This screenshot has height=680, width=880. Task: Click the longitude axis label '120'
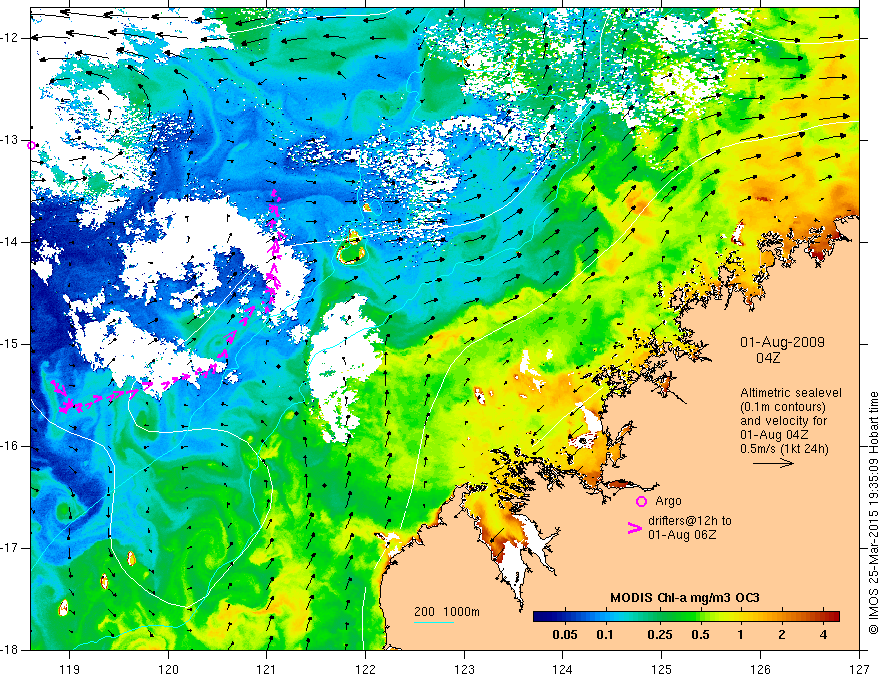click(x=168, y=669)
